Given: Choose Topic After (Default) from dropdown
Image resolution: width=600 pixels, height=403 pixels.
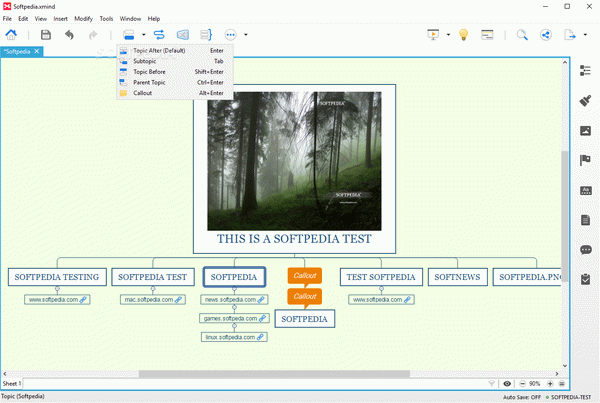Looking at the screenshot, I should 175,51.
